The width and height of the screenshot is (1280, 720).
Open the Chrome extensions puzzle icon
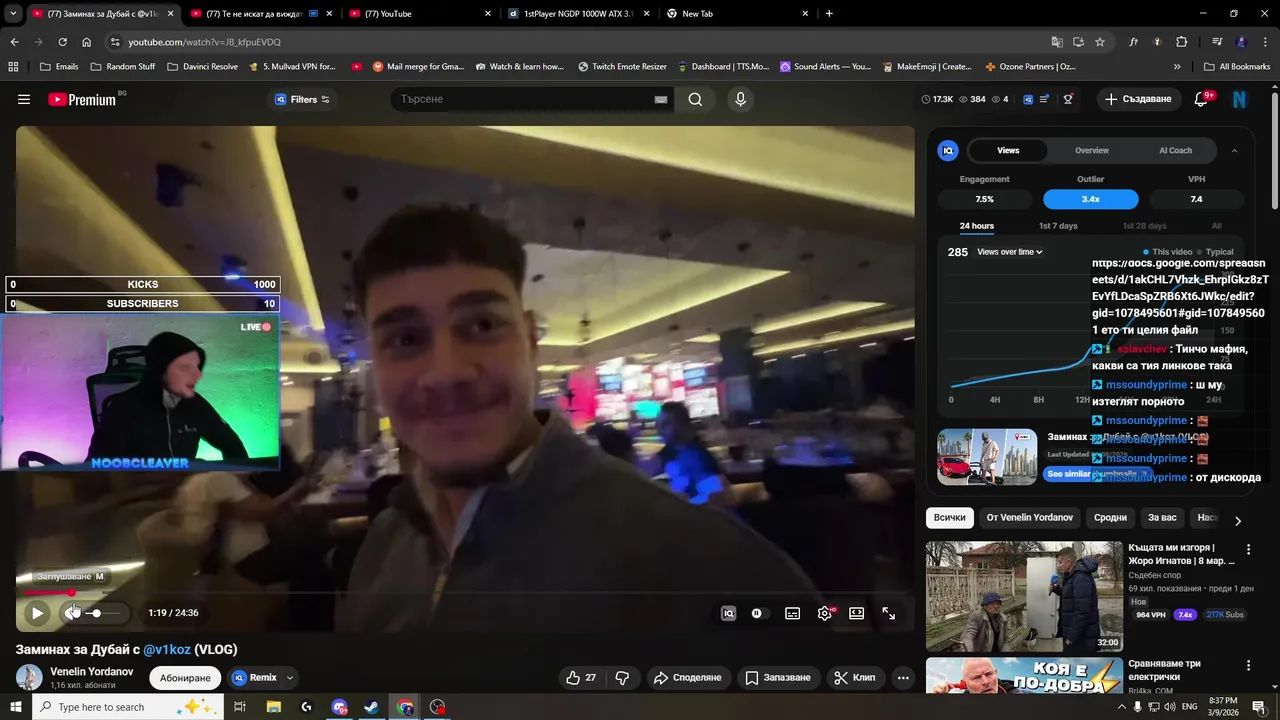click(x=1181, y=42)
